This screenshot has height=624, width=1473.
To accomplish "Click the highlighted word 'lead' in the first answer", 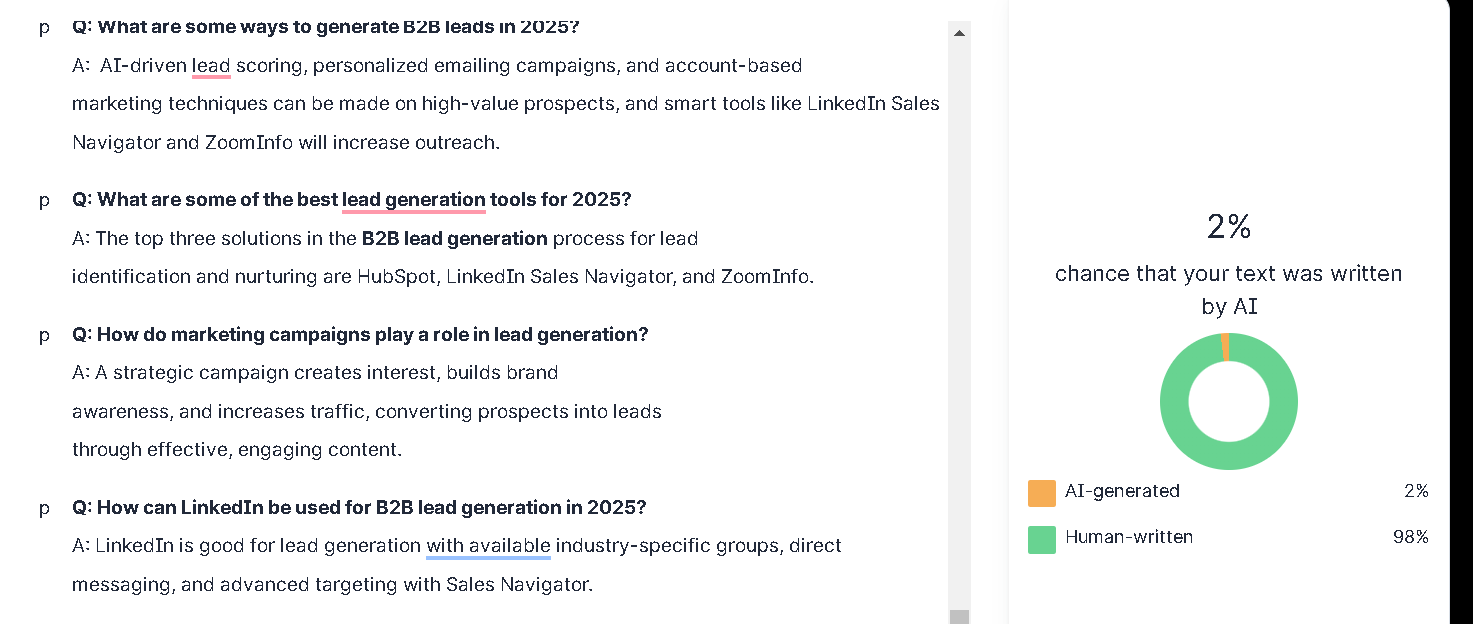I will pyautogui.click(x=210, y=65).
